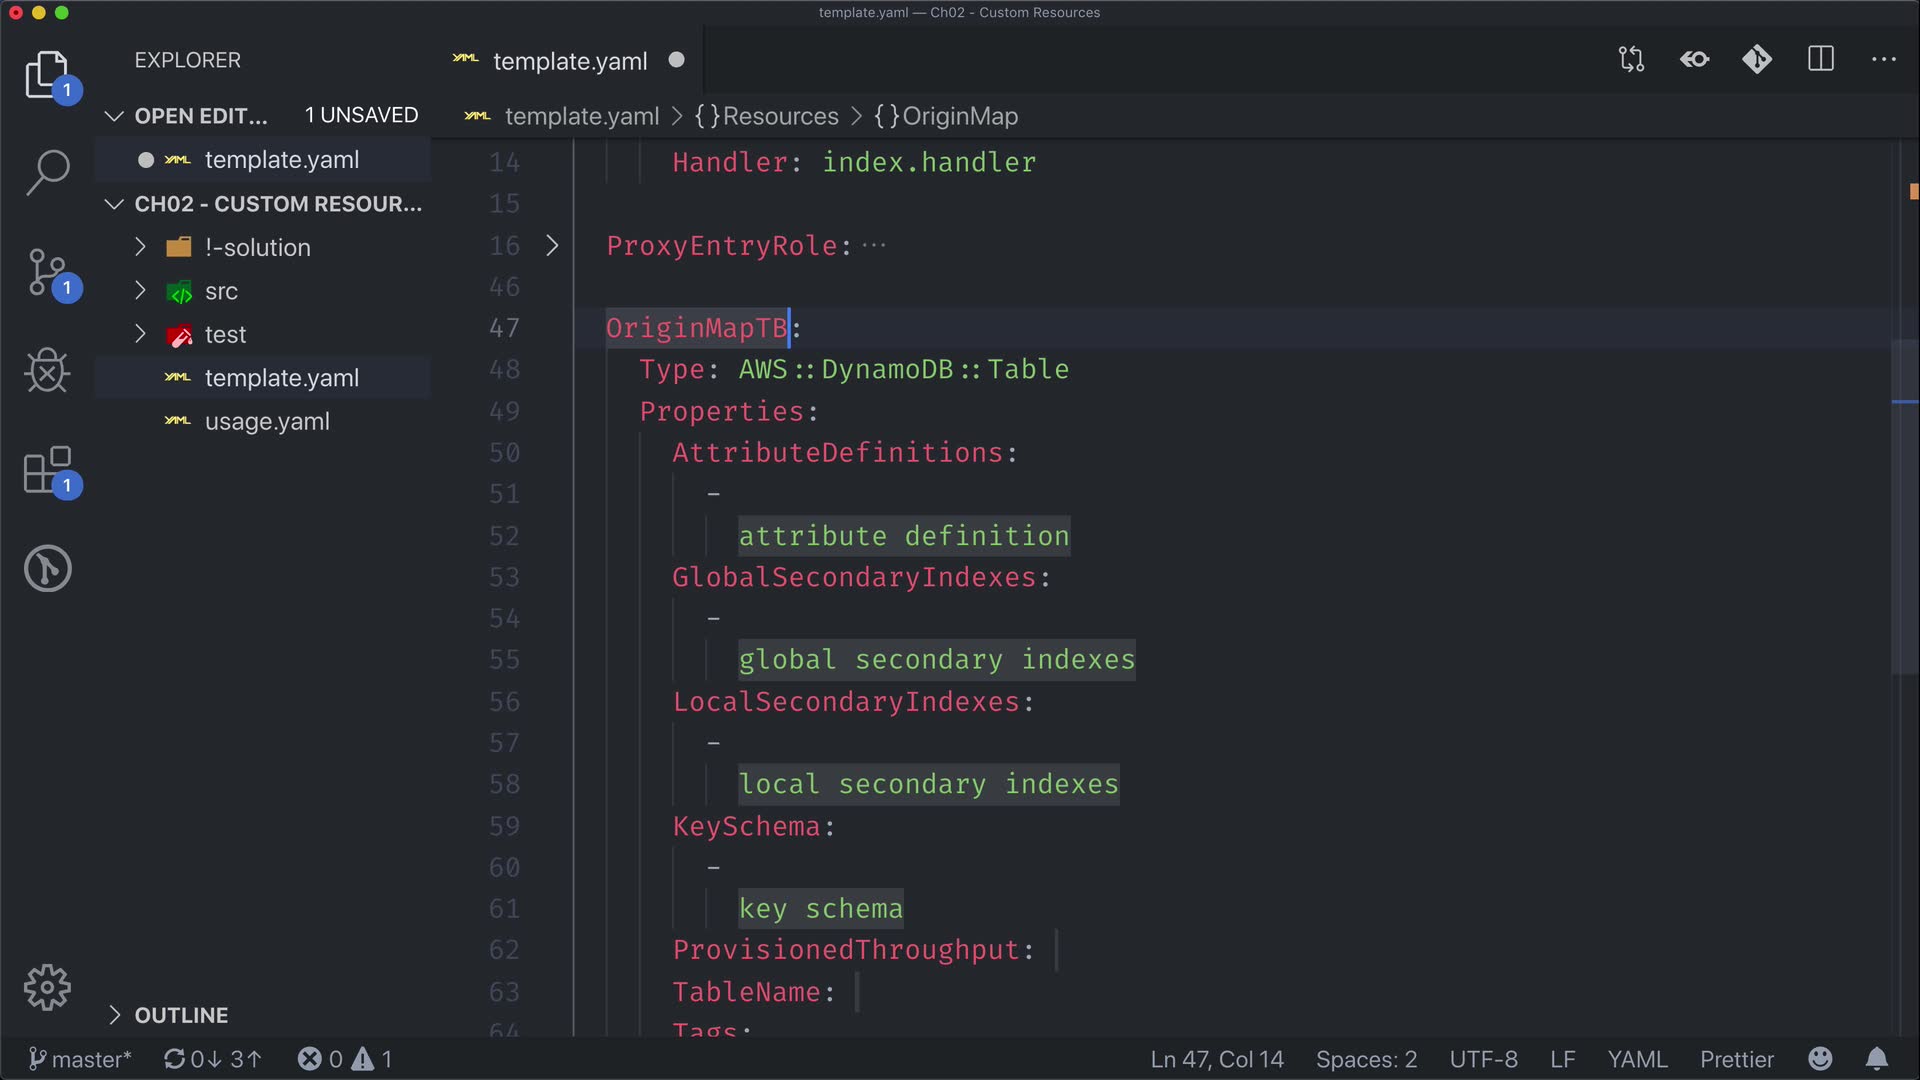
Task: Click the master branch indicator
Action: (x=80, y=1059)
